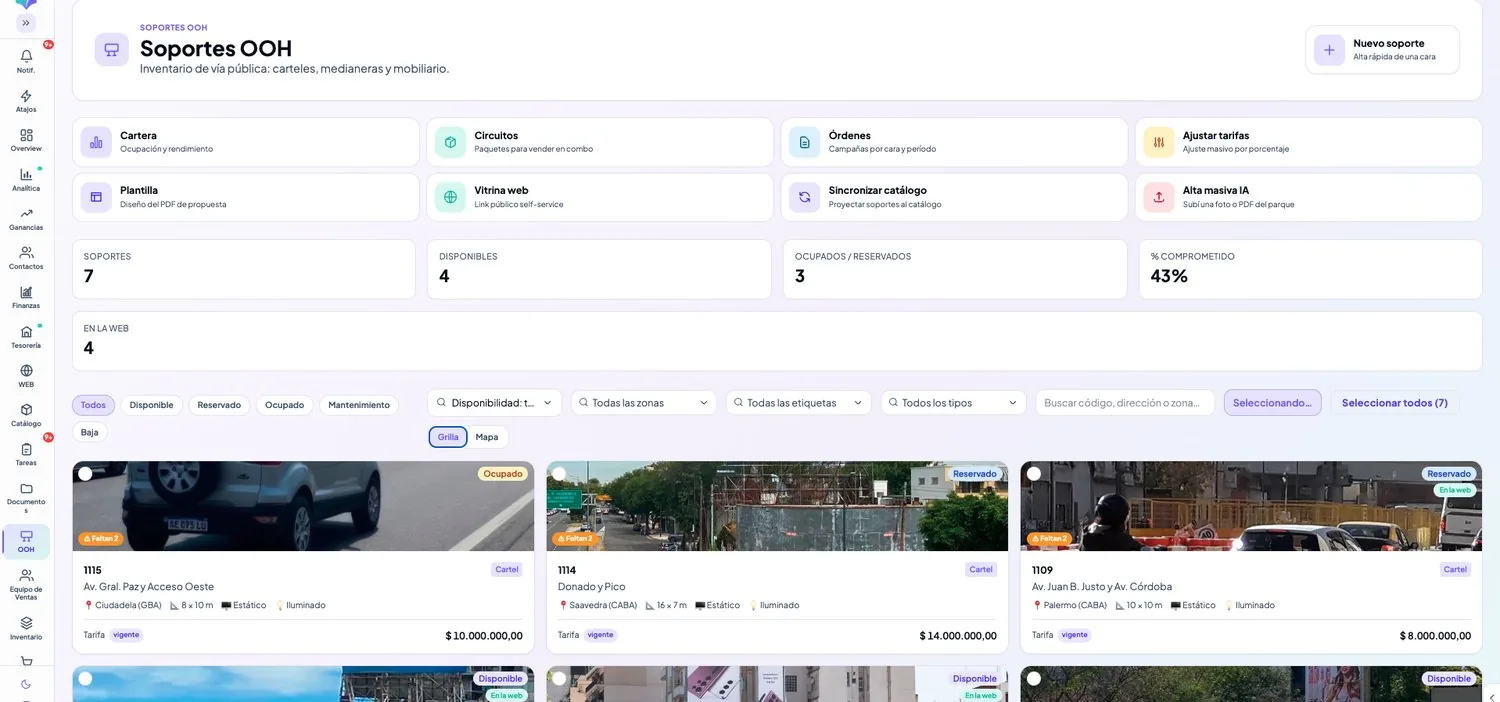This screenshot has width=1500, height=702.
Task: Open the Circuitos cube icon
Action: pos(450,142)
